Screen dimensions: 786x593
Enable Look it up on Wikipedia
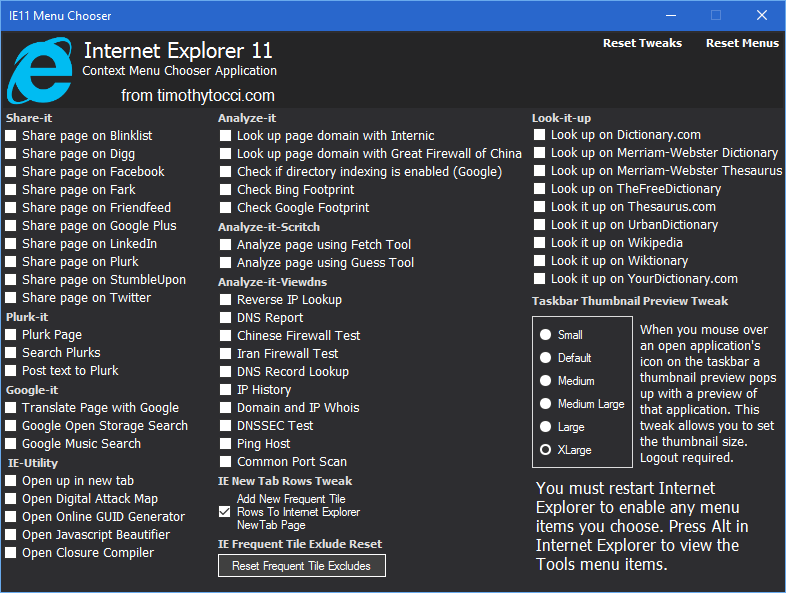539,243
